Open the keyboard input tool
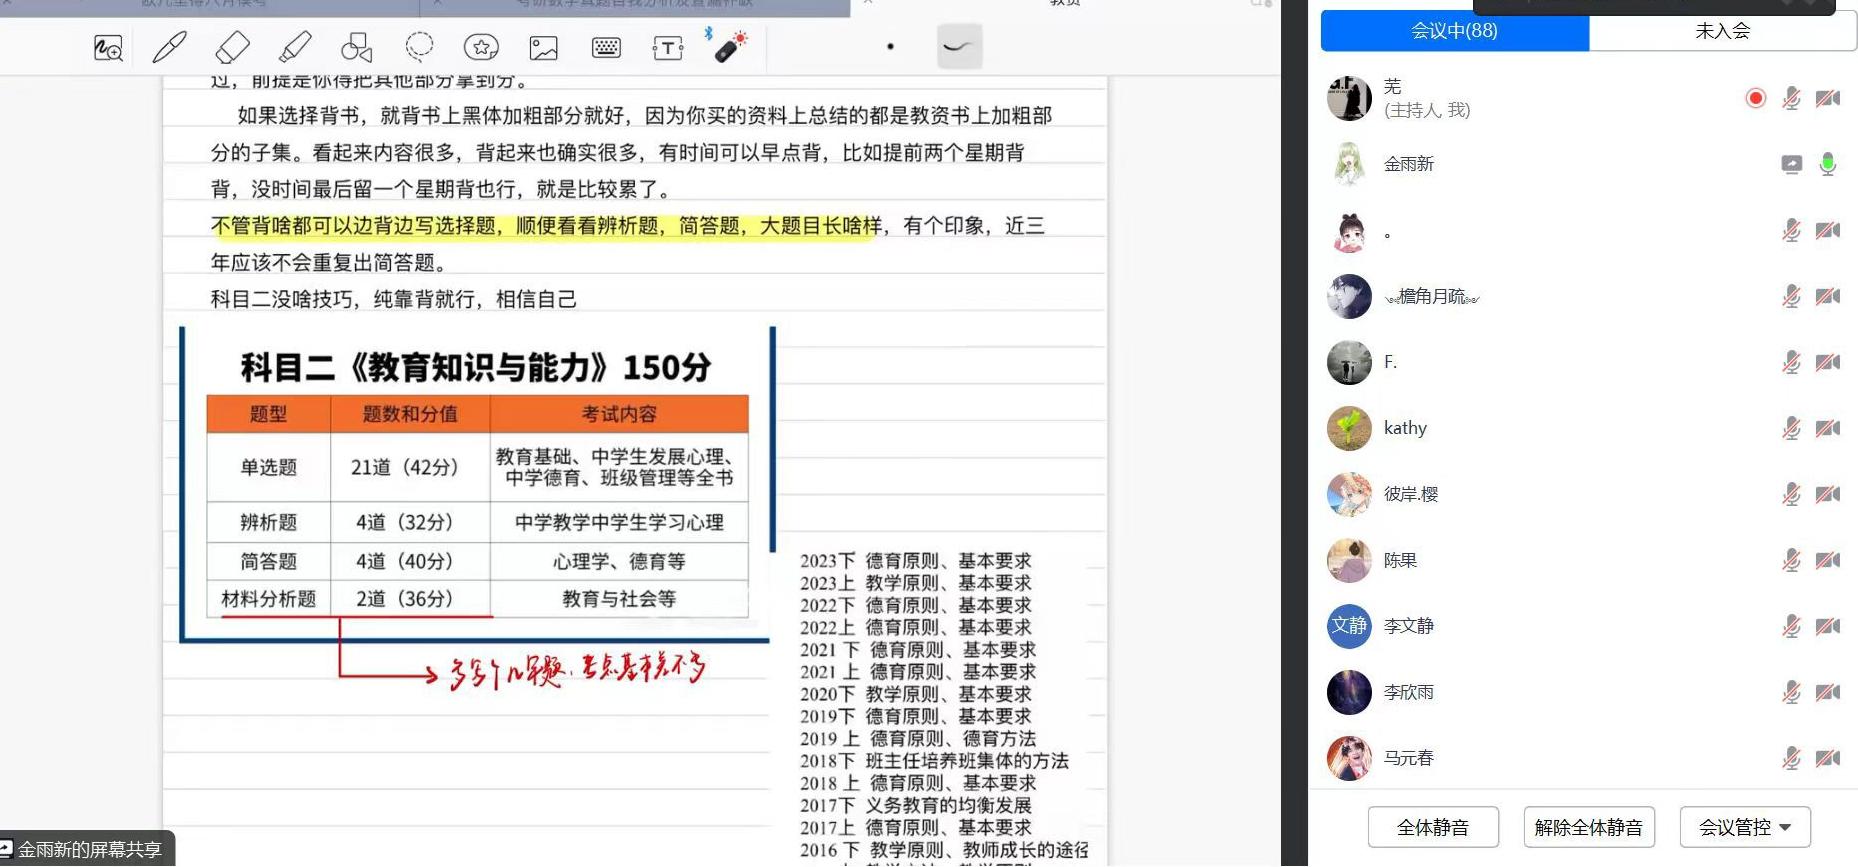 click(606, 47)
